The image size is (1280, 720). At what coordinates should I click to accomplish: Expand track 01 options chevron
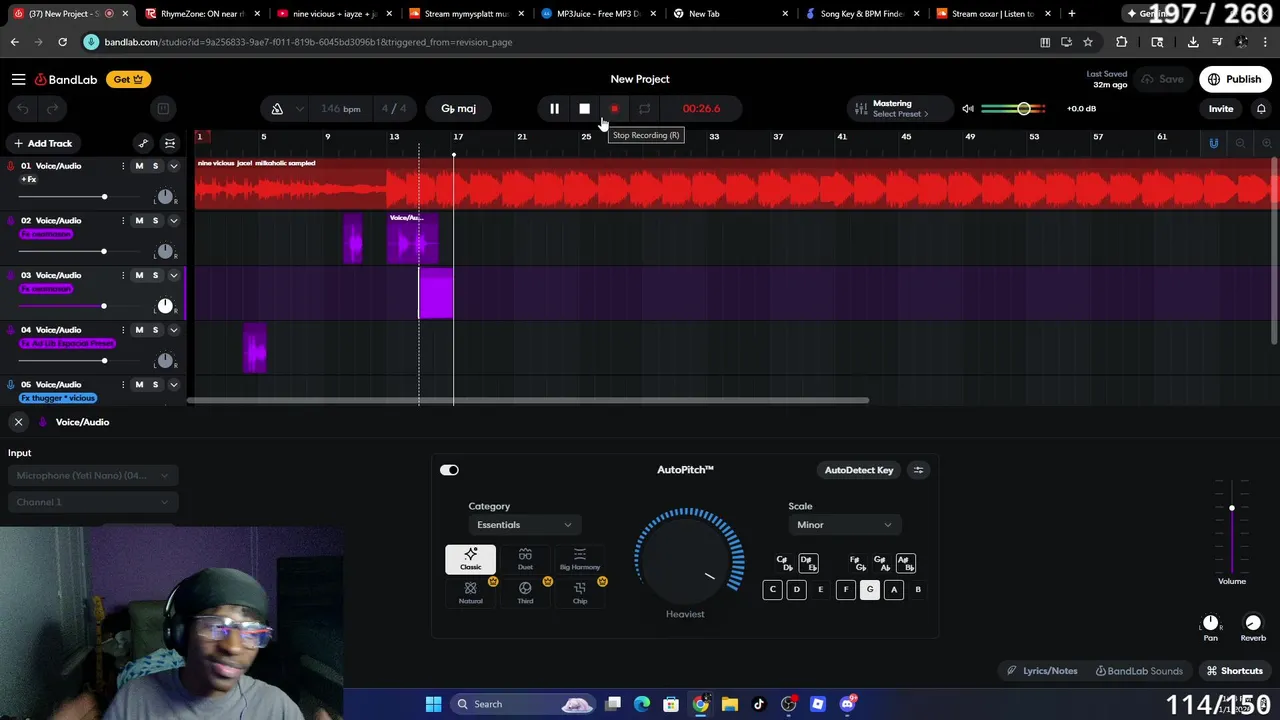coord(173,166)
